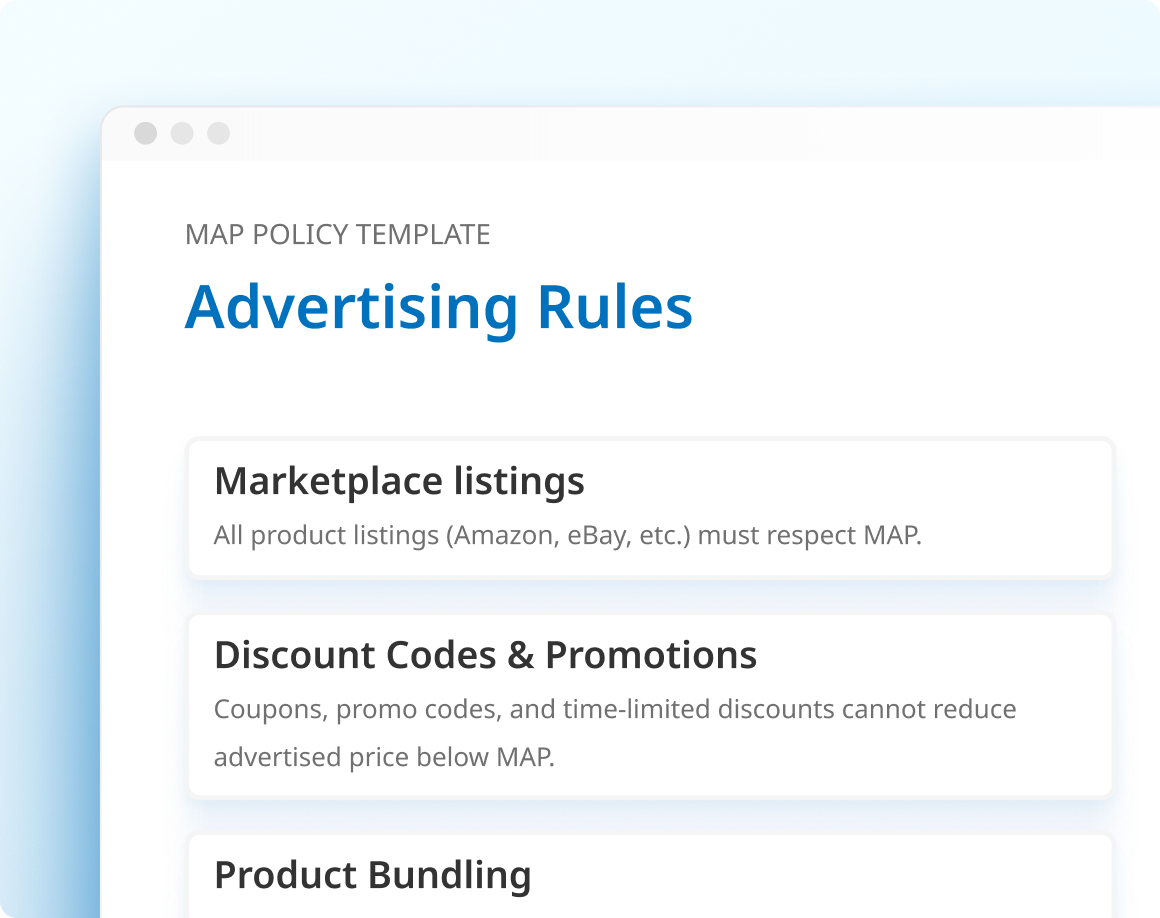The image size is (1160, 918).
Task: Click the "advertised price below MAP." line
Action: pos(384,757)
